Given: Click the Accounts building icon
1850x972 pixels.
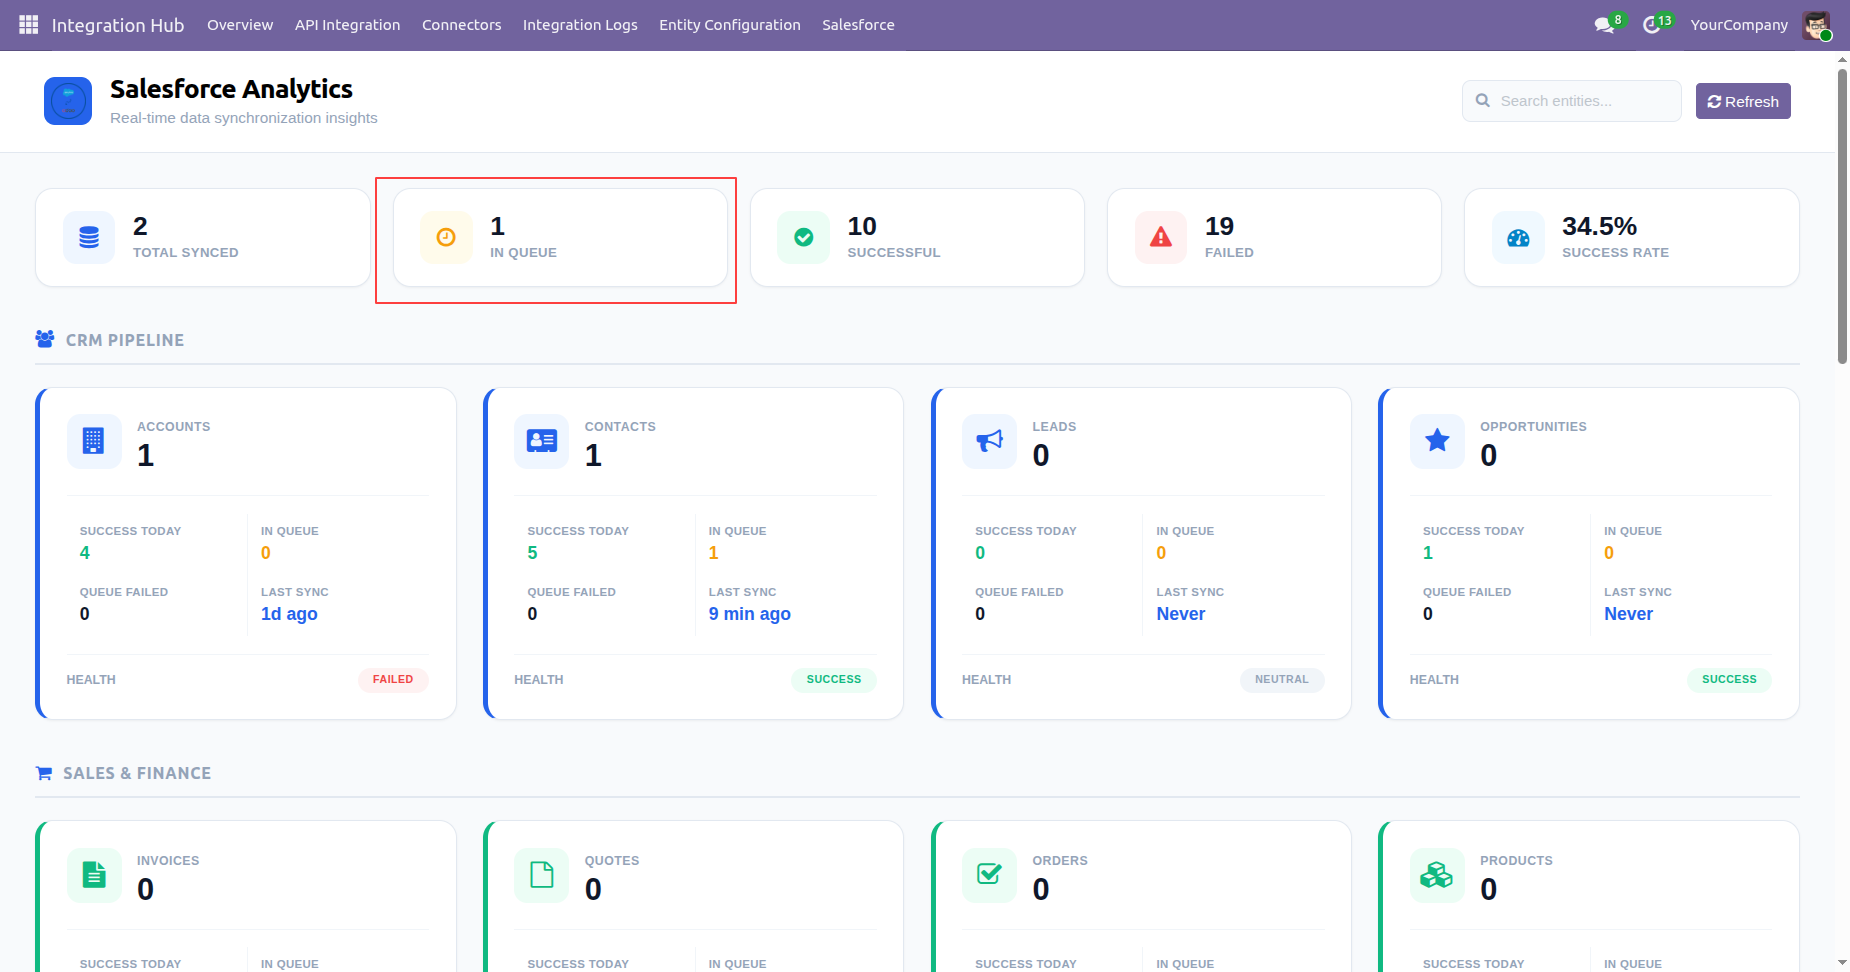Looking at the screenshot, I should point(93,441).
